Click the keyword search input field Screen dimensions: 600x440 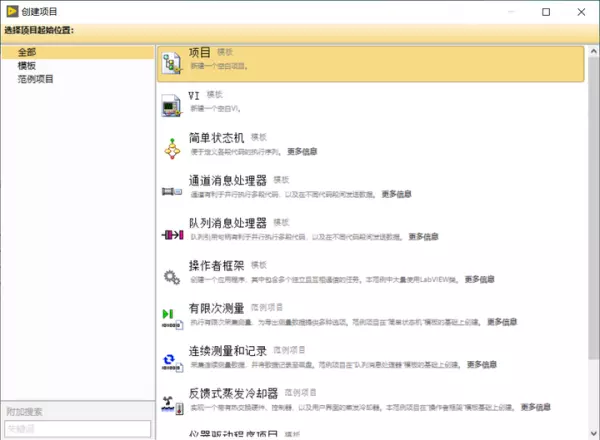[x=78, y=429]
